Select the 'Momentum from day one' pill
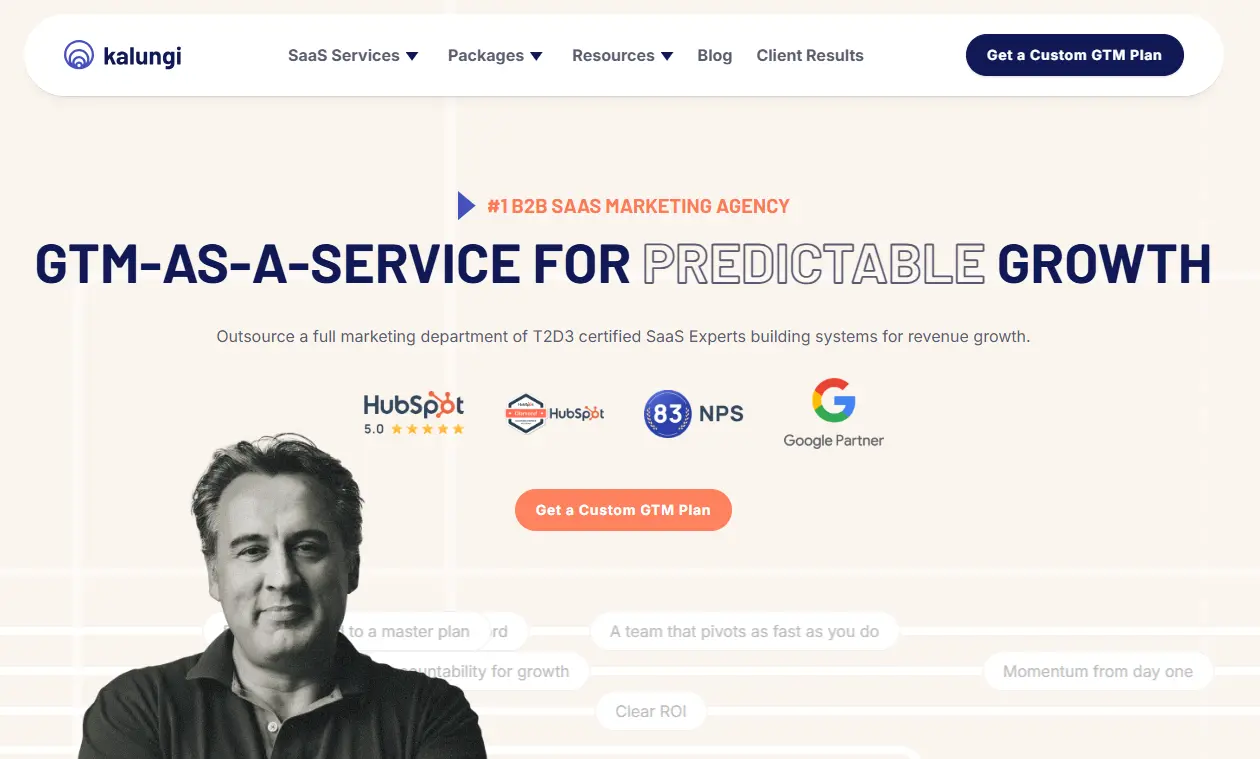 tap(1098, 672)
